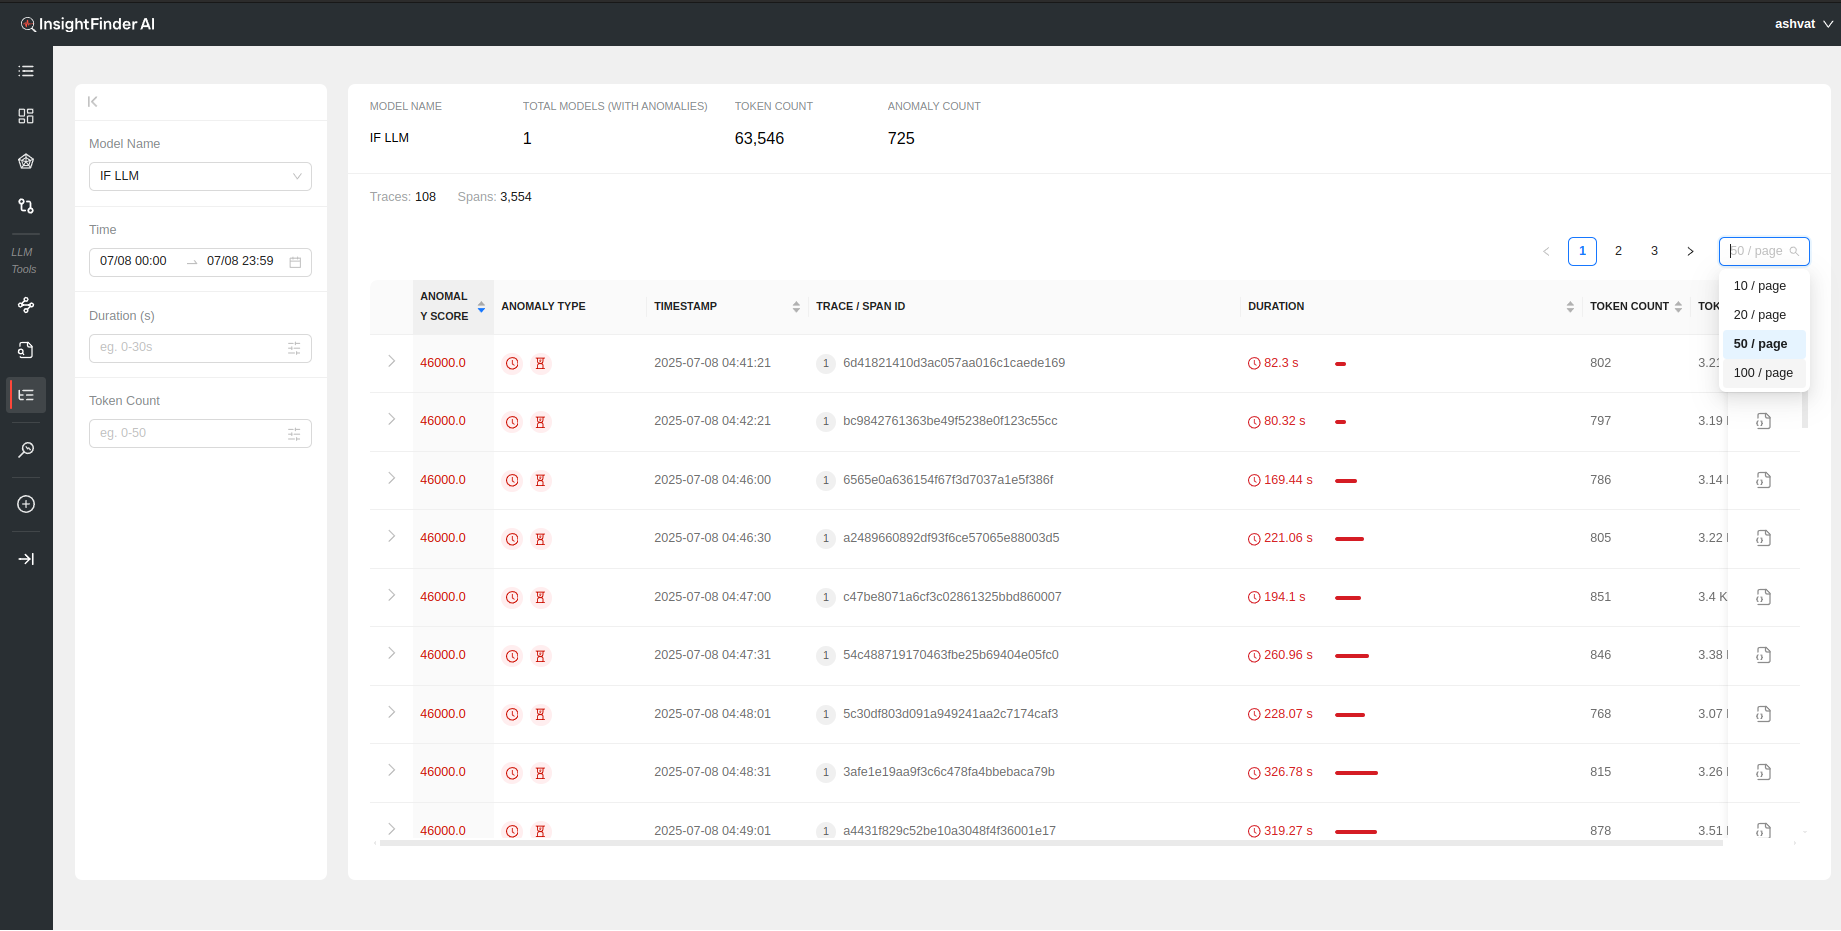Viewport: 1841px width, 931px height.
Task: Open the ashvat user account menu
Action: [x=1802, y=24]
